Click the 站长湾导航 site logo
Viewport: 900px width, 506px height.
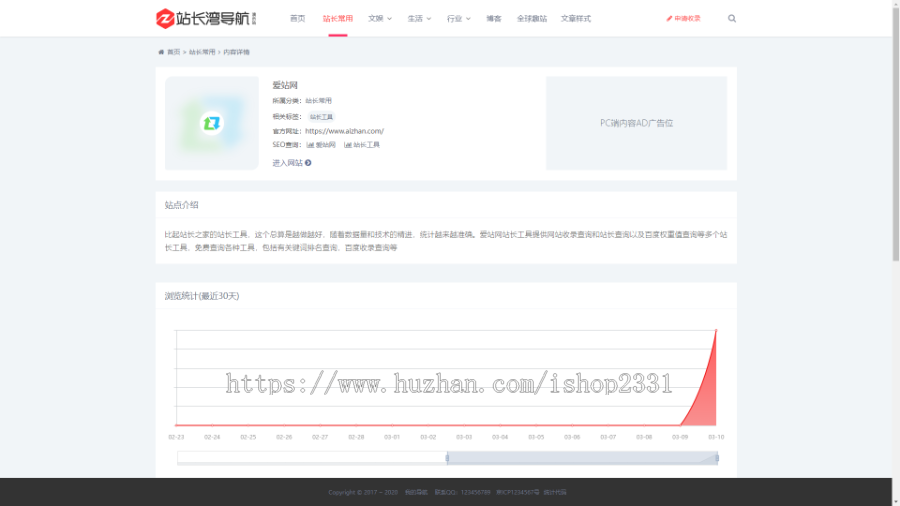[x=206, y=18]
